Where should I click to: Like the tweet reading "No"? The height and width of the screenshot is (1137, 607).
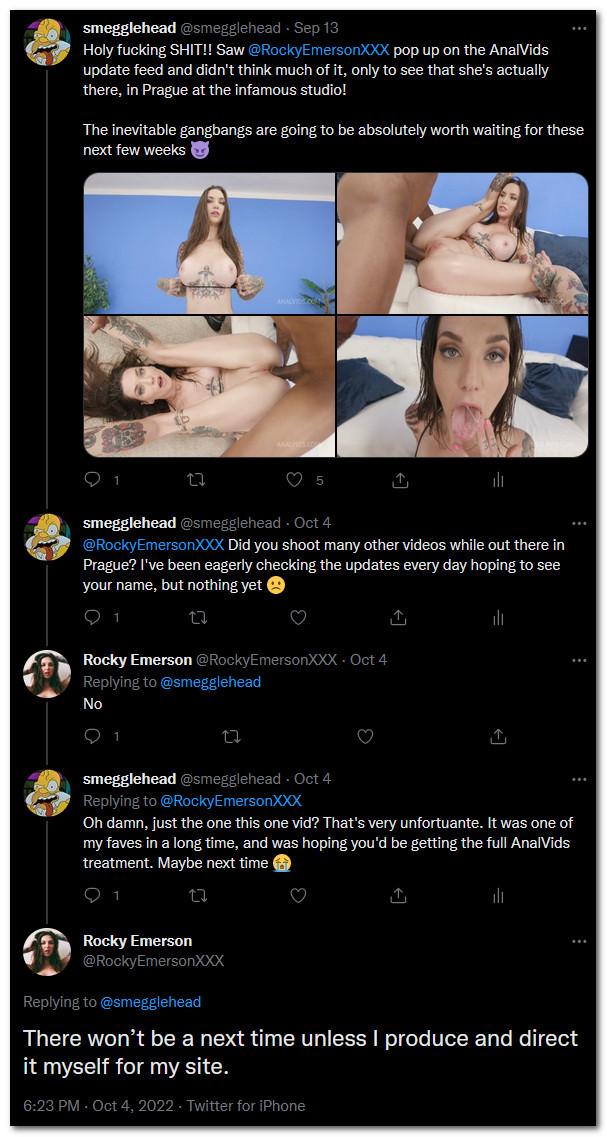[x=365, y=736]
